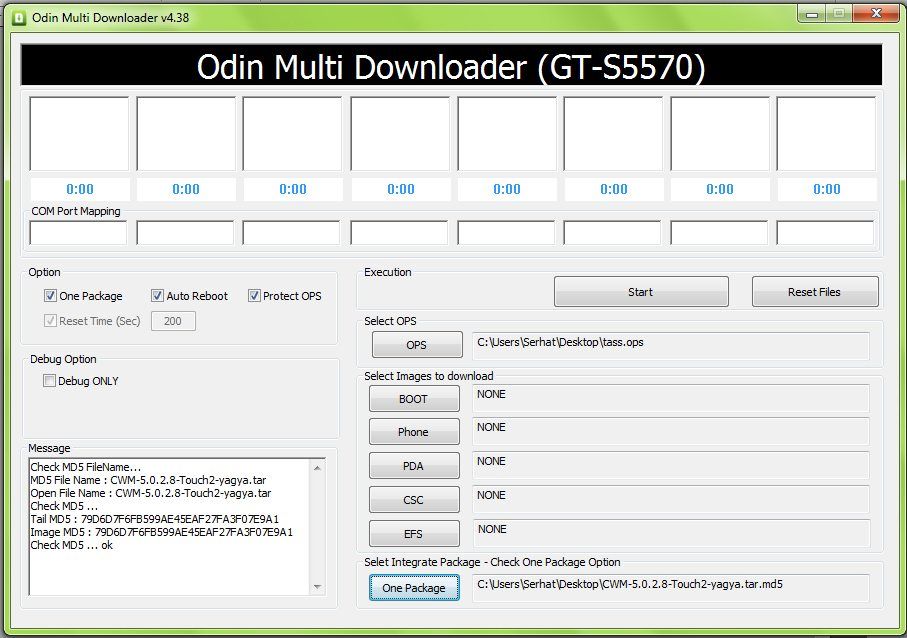
Task: Choose a BOOT image file
Action: [414, 399]
